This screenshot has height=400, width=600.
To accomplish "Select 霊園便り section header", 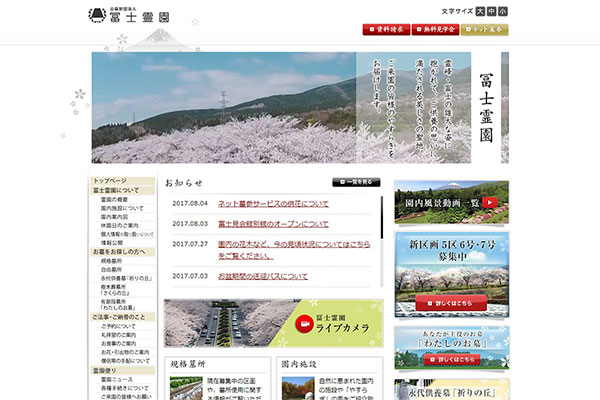I will (x=123, y=371).
